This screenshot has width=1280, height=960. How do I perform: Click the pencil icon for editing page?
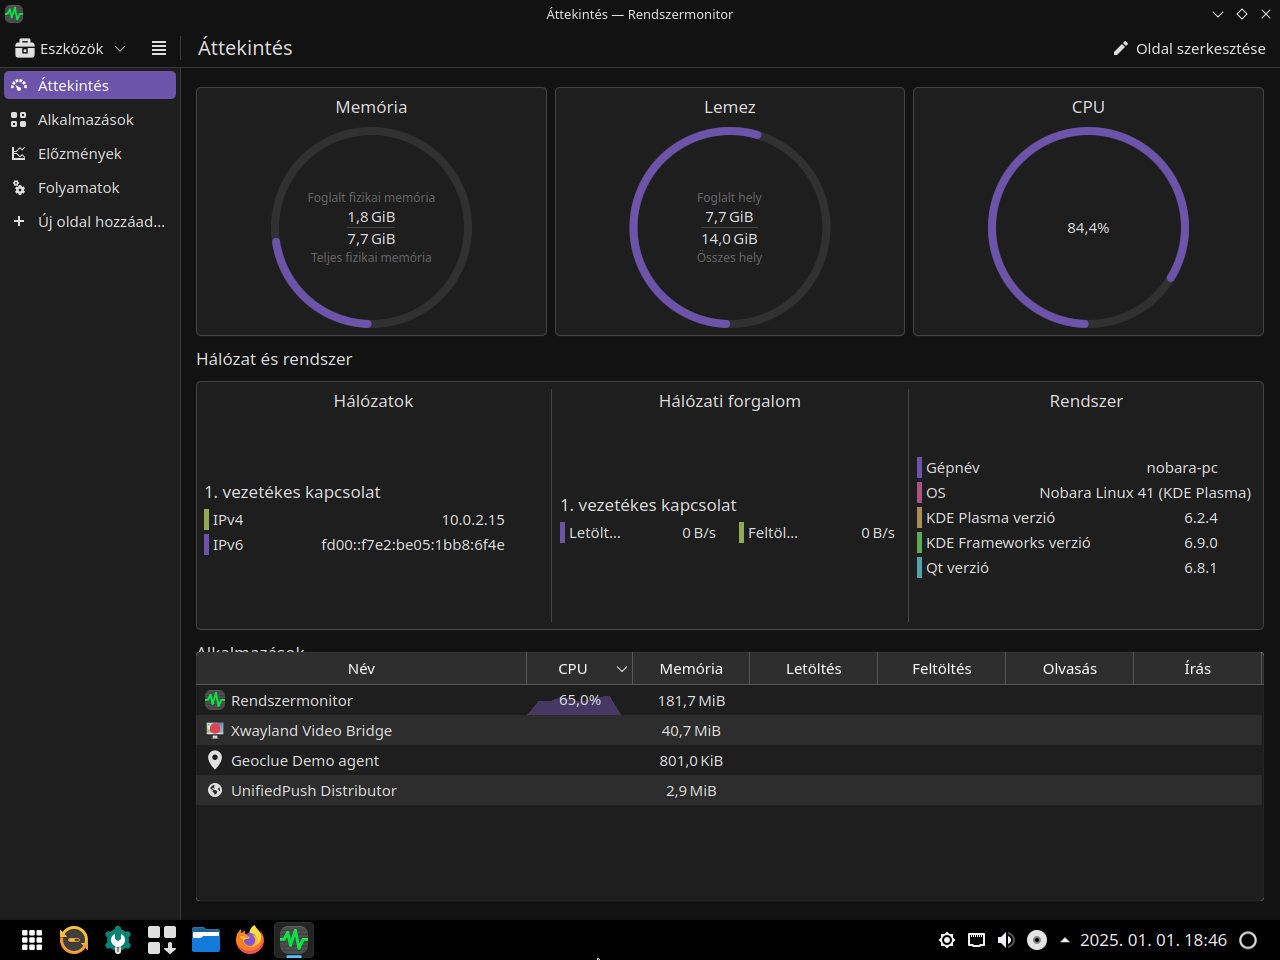1121,48
